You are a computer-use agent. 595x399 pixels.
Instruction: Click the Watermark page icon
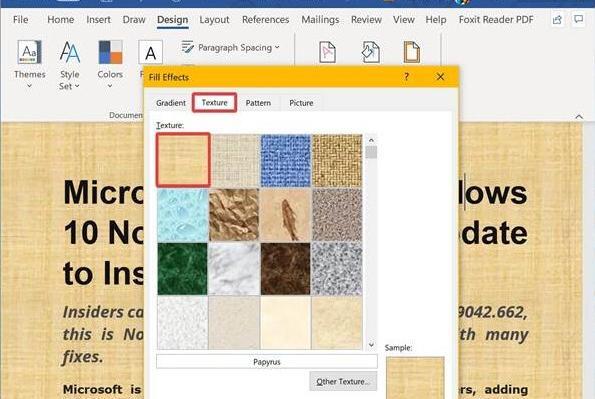point(327,52)
